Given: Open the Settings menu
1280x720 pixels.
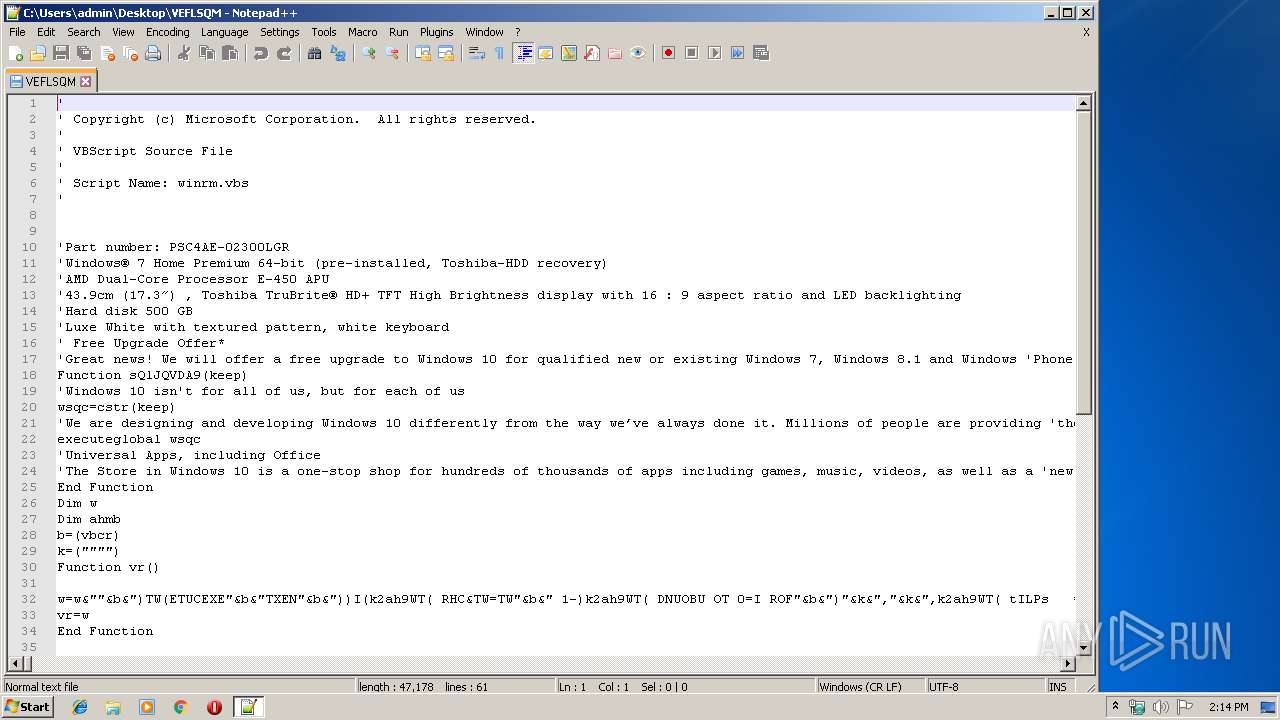Looking at the screenshot, I should [280, 32].
